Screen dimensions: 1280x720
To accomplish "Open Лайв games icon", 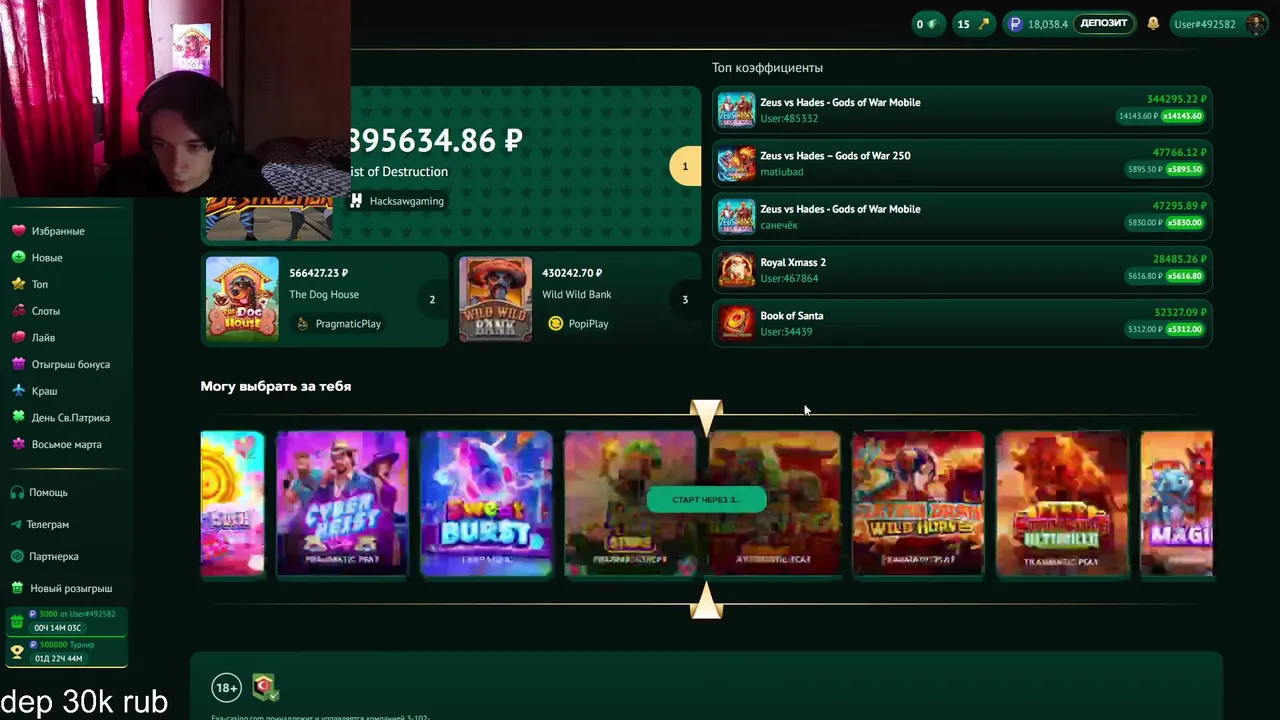I will [x=18, y=337].
